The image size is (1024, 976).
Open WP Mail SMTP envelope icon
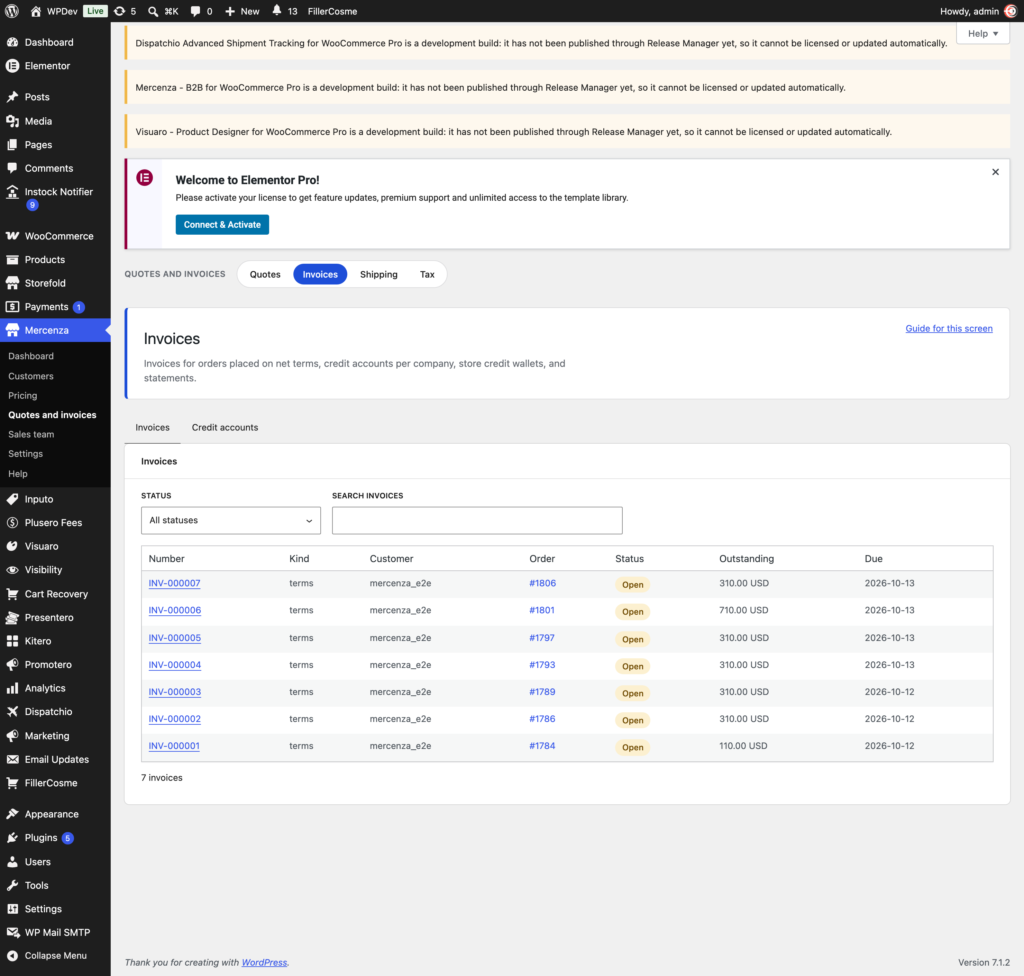(12, 932)
